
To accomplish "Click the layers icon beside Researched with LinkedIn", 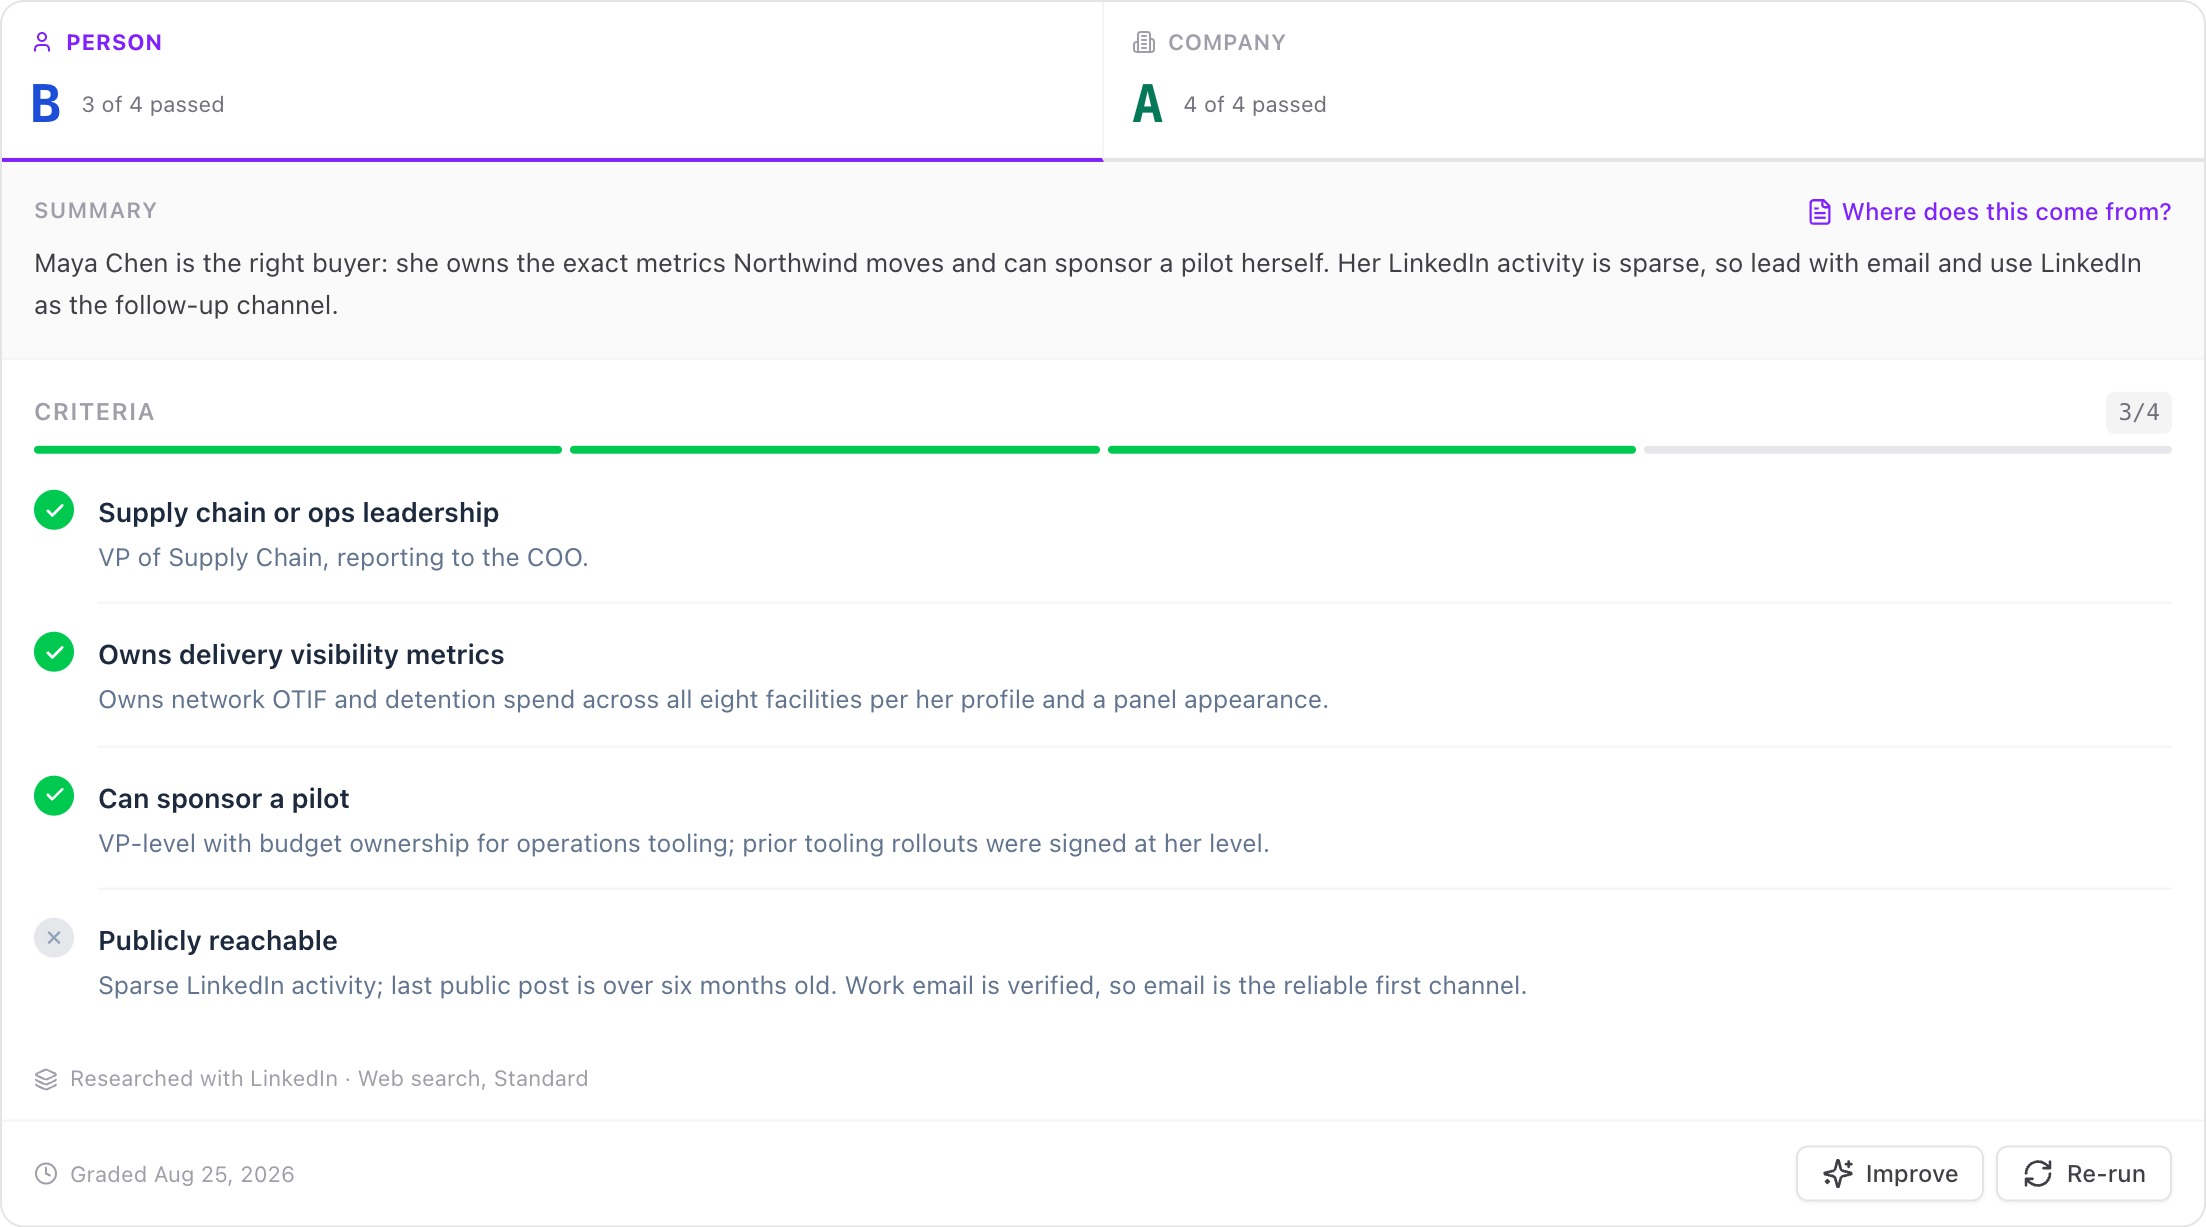I will point(46,1079).
